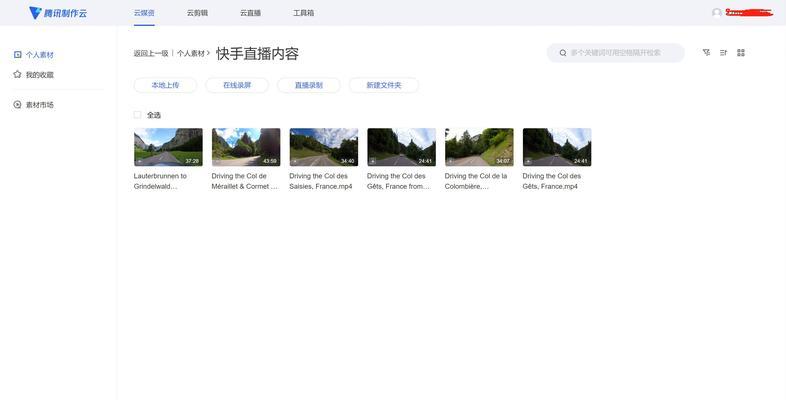Click the 在线录屏 button

[x=237, y=85]
